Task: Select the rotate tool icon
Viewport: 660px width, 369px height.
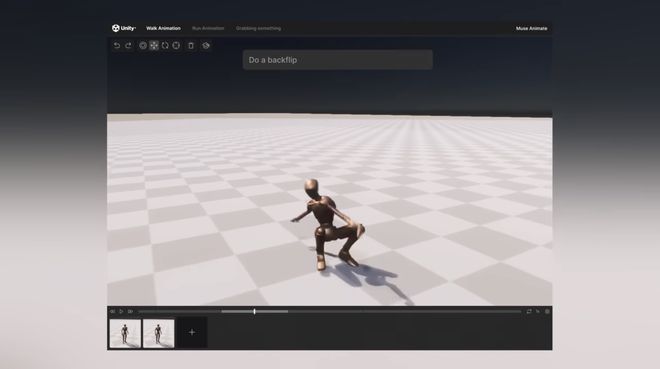Action: tap(165, 45)
